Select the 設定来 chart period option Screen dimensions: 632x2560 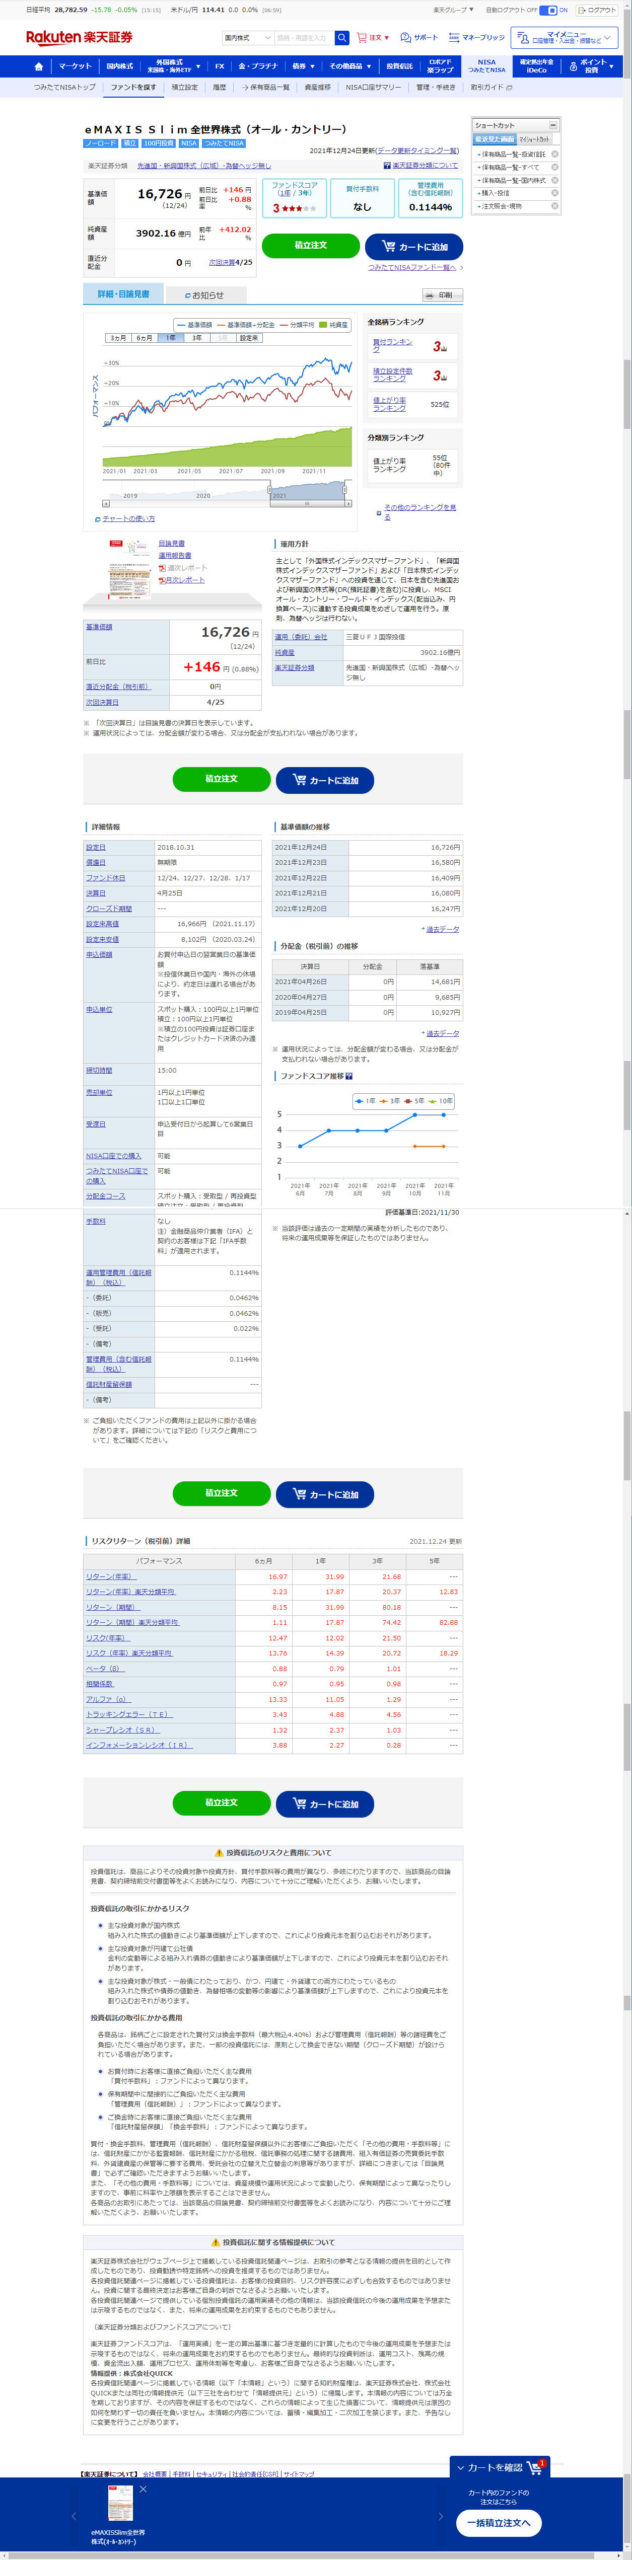click(249, 338)
